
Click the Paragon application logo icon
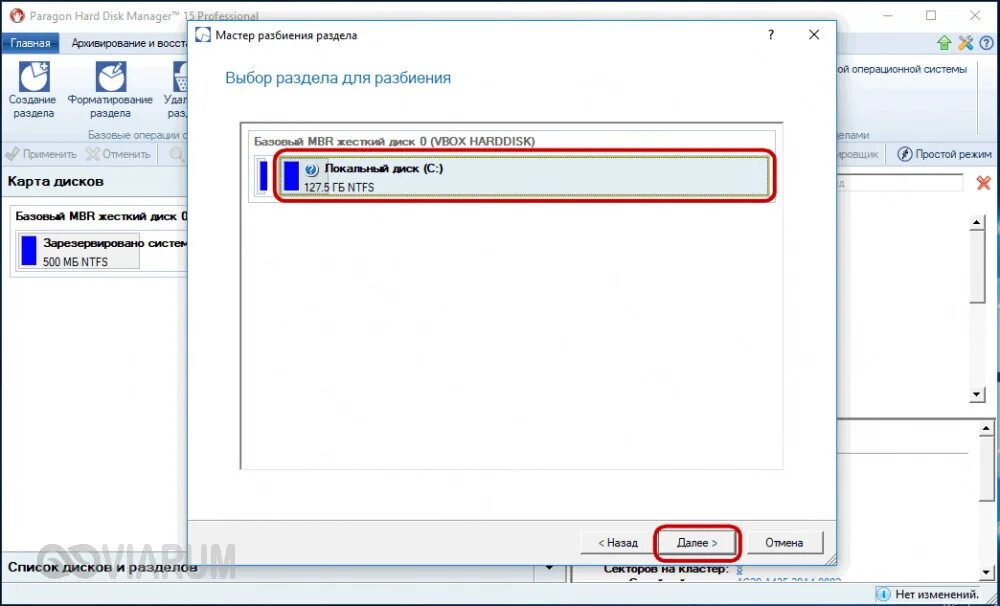pyautogui.click(x=17, y=15)
